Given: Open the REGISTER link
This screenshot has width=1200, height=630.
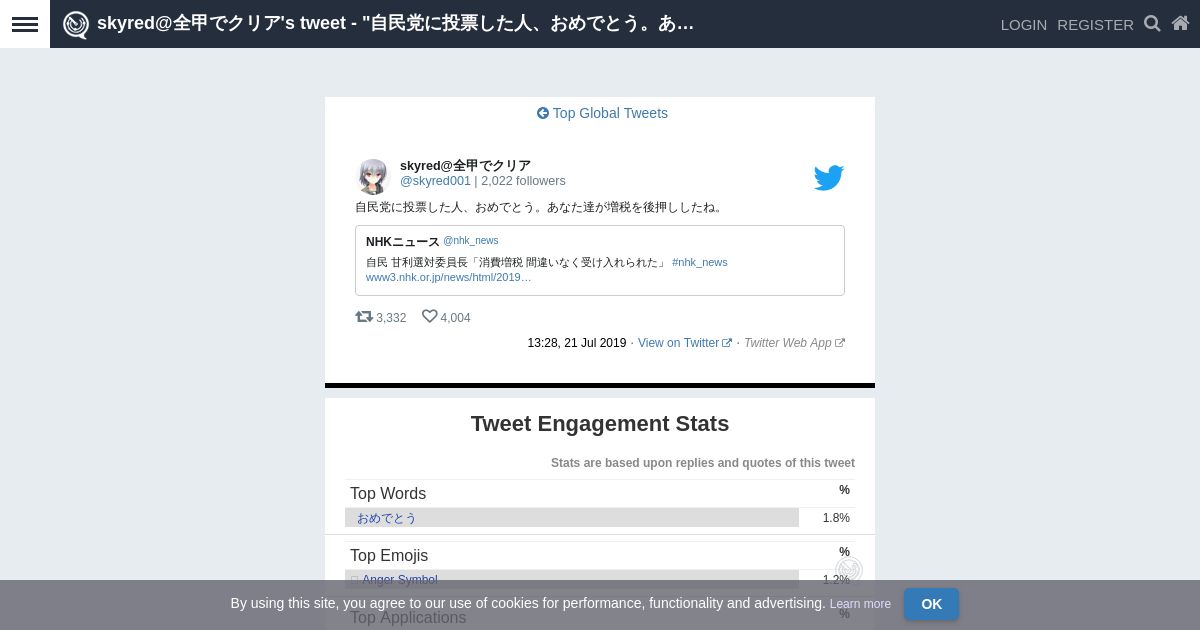Looking at the screenshot, I should click(x=1095, y=25).
